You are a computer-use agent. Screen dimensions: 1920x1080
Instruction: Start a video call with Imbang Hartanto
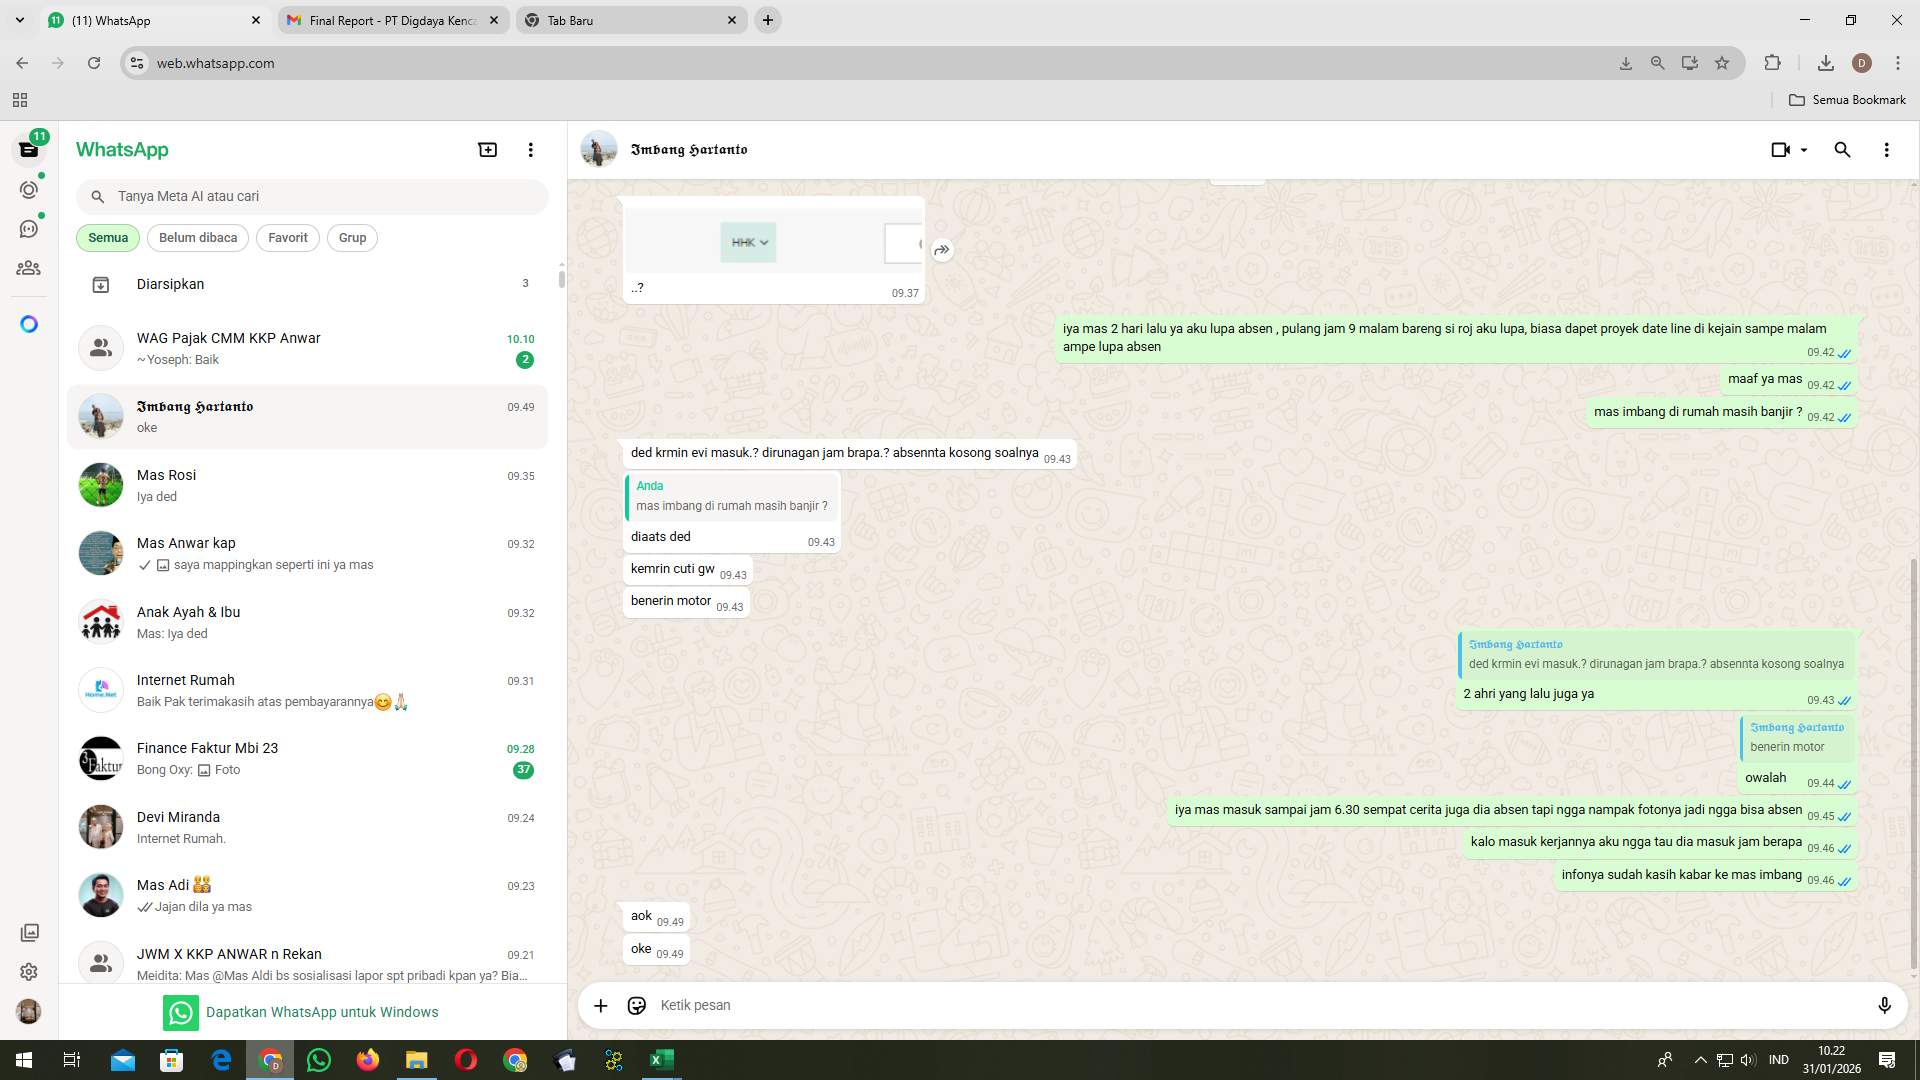click(1780, 149)
